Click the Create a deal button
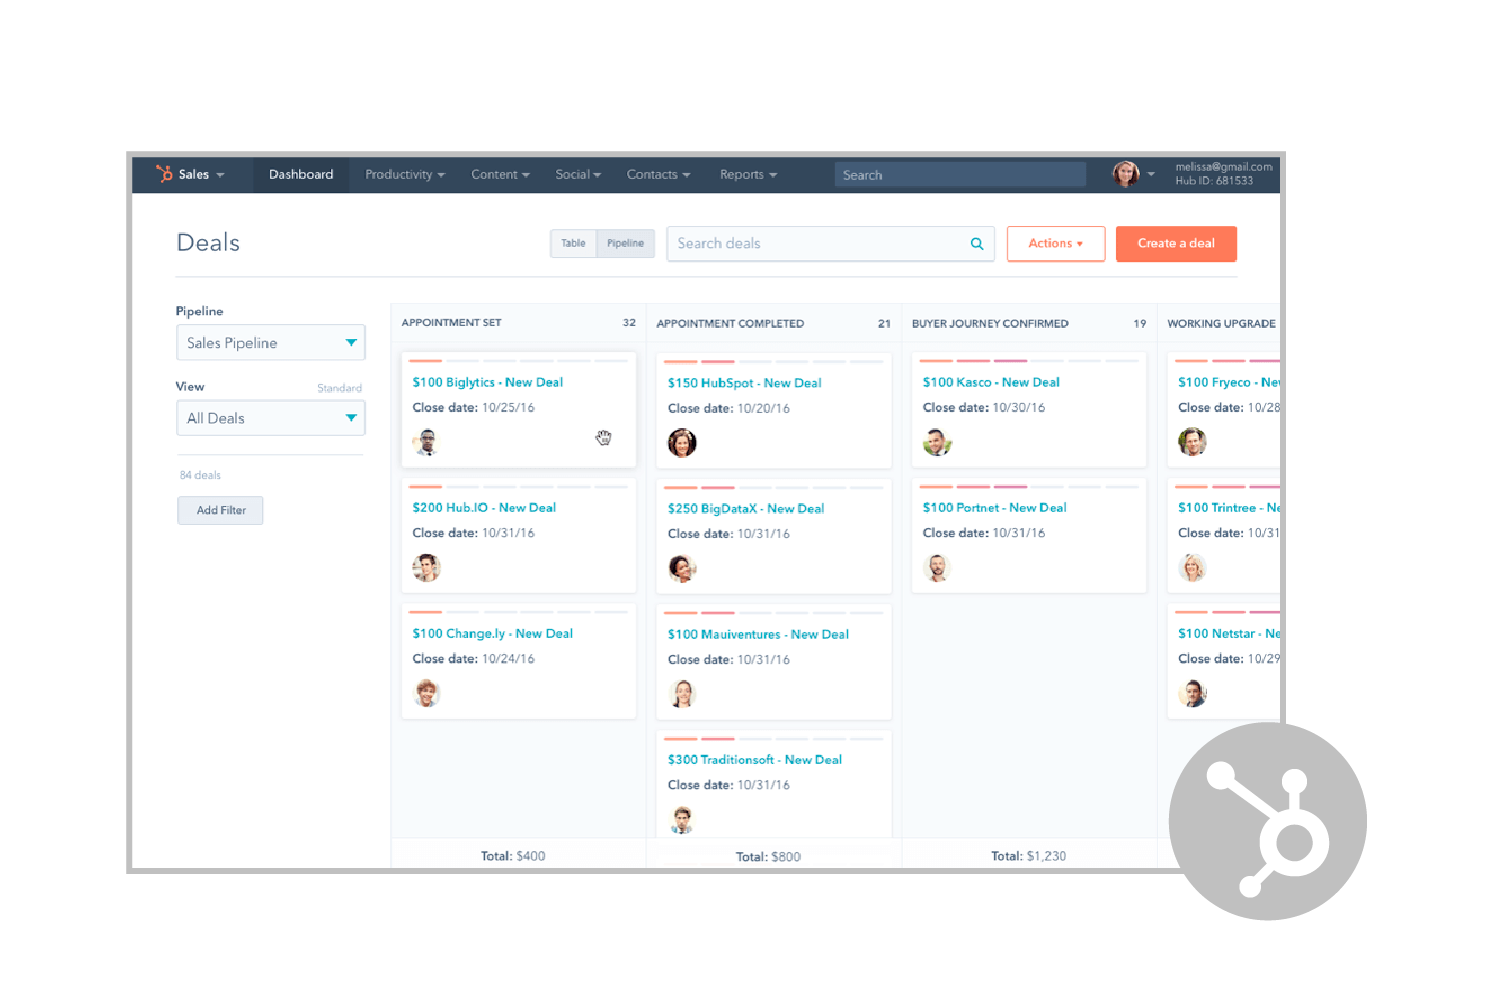Viewport: 1486px width, 1001px height. point(1176,244)
